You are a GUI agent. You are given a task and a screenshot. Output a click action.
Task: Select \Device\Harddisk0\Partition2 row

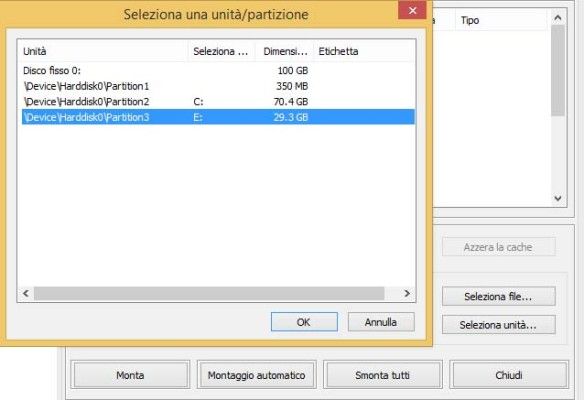218,101
